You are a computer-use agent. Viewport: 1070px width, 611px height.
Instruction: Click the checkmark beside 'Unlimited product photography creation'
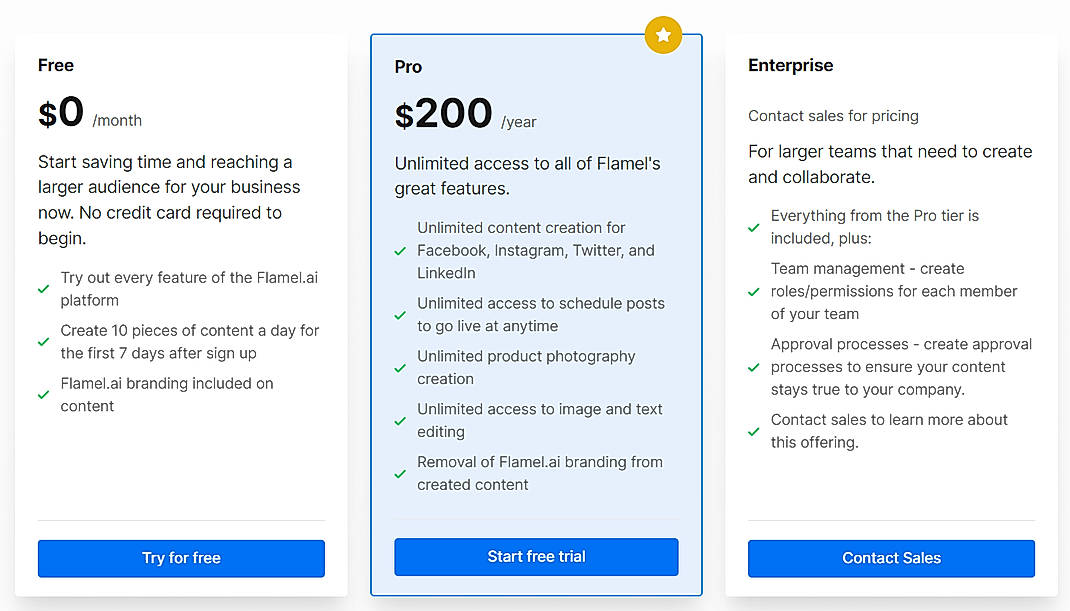(400, 368)
